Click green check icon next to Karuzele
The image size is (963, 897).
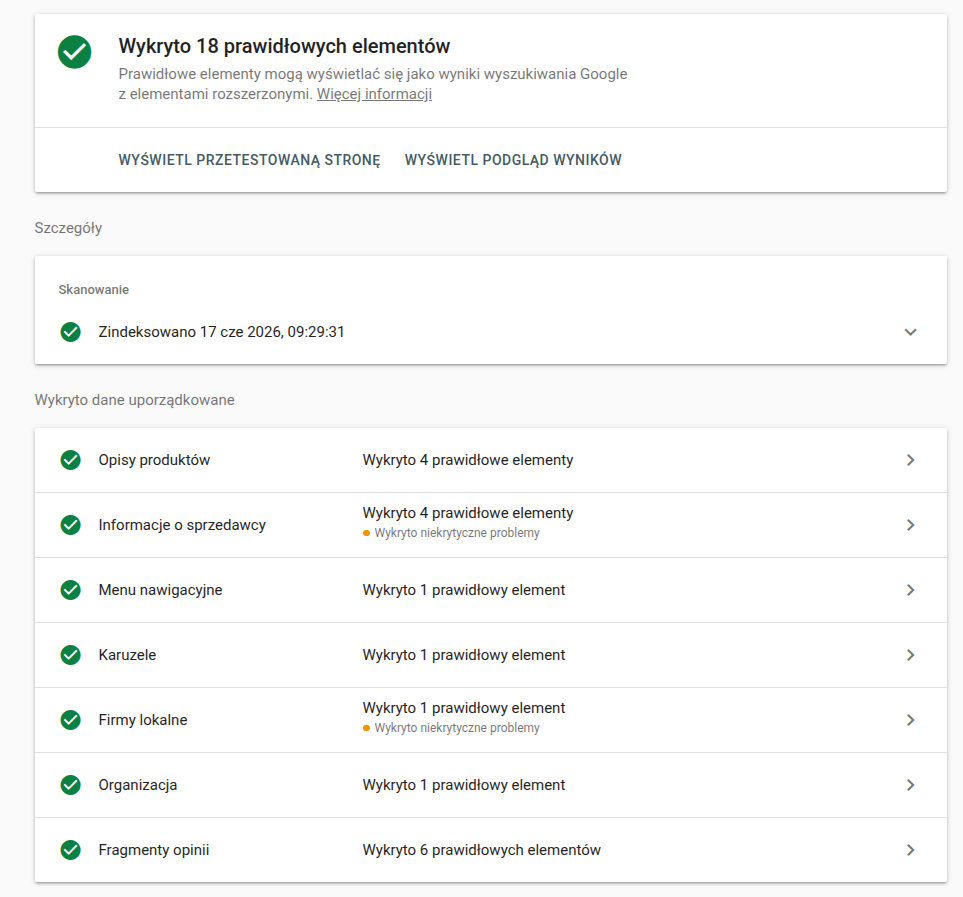(x=71, y=655)
